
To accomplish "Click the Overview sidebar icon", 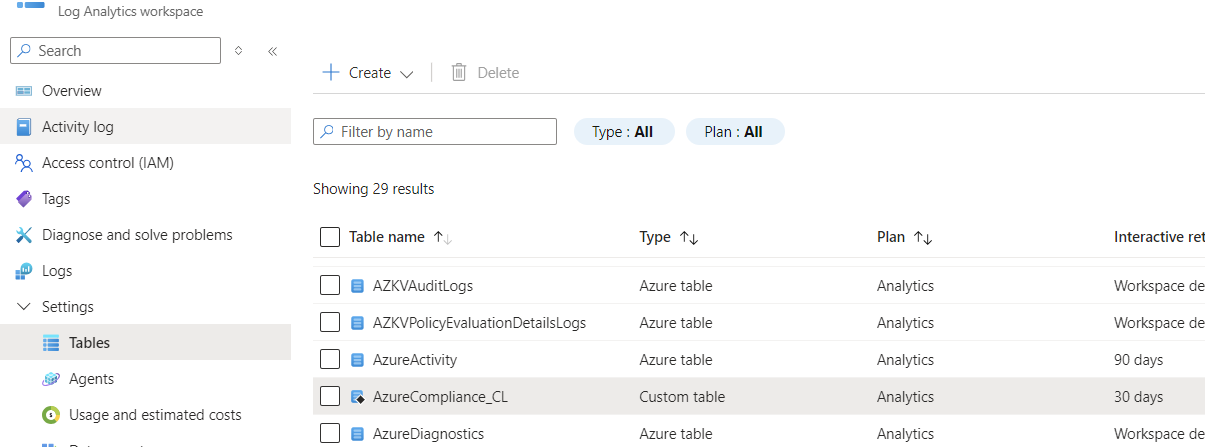I will click(x=24, y=91).
